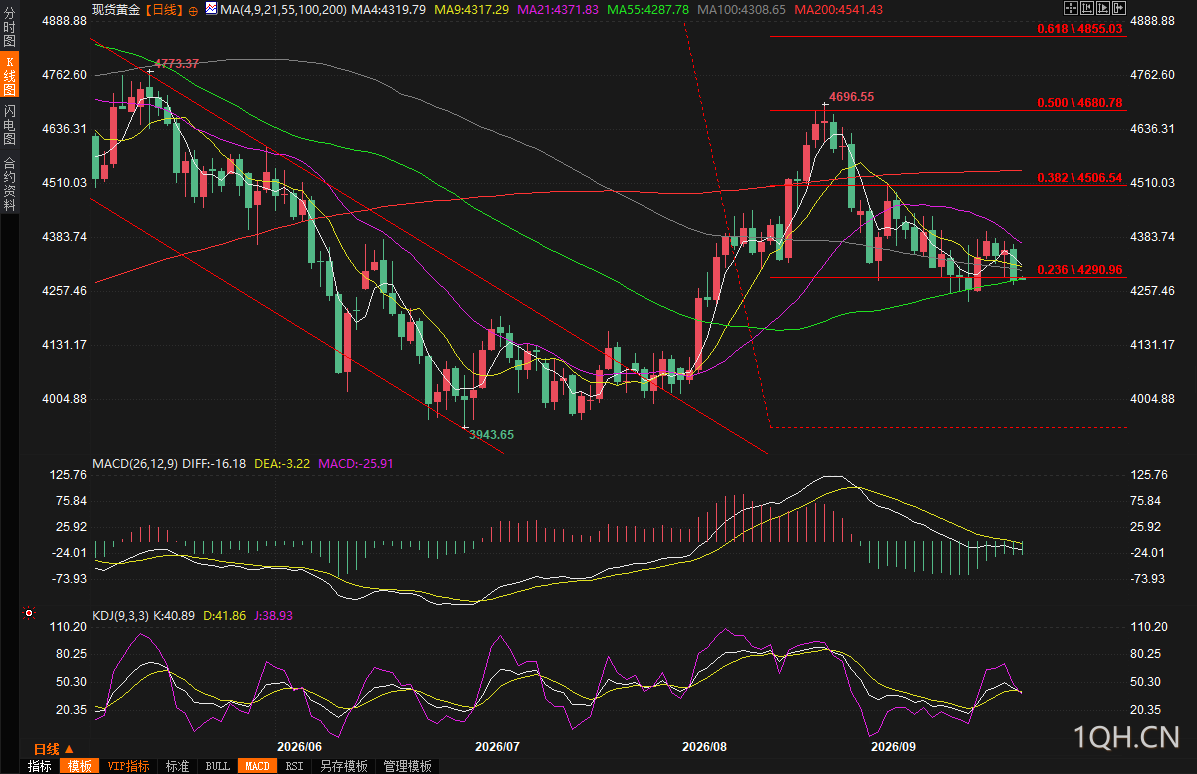Click the red dot icon beside KDJ panel

click(x=29, y=613)
